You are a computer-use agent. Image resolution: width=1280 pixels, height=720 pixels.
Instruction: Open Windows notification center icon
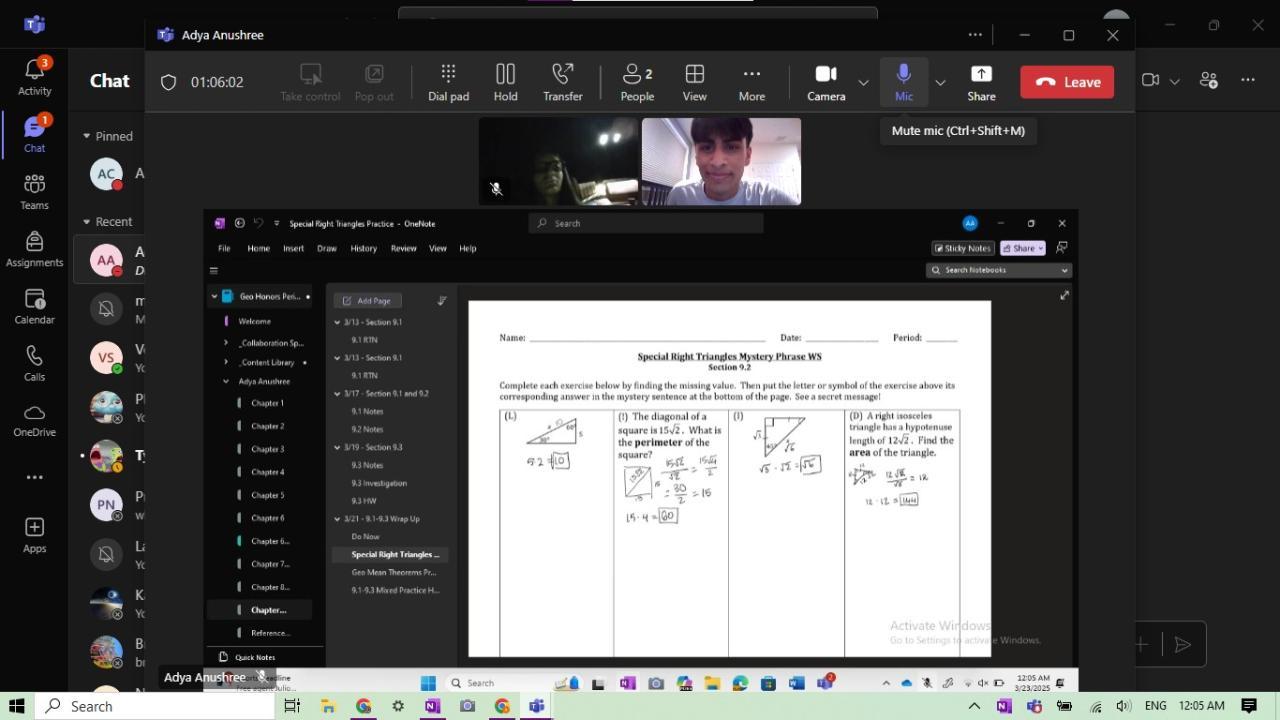[x=1249, y=706]
